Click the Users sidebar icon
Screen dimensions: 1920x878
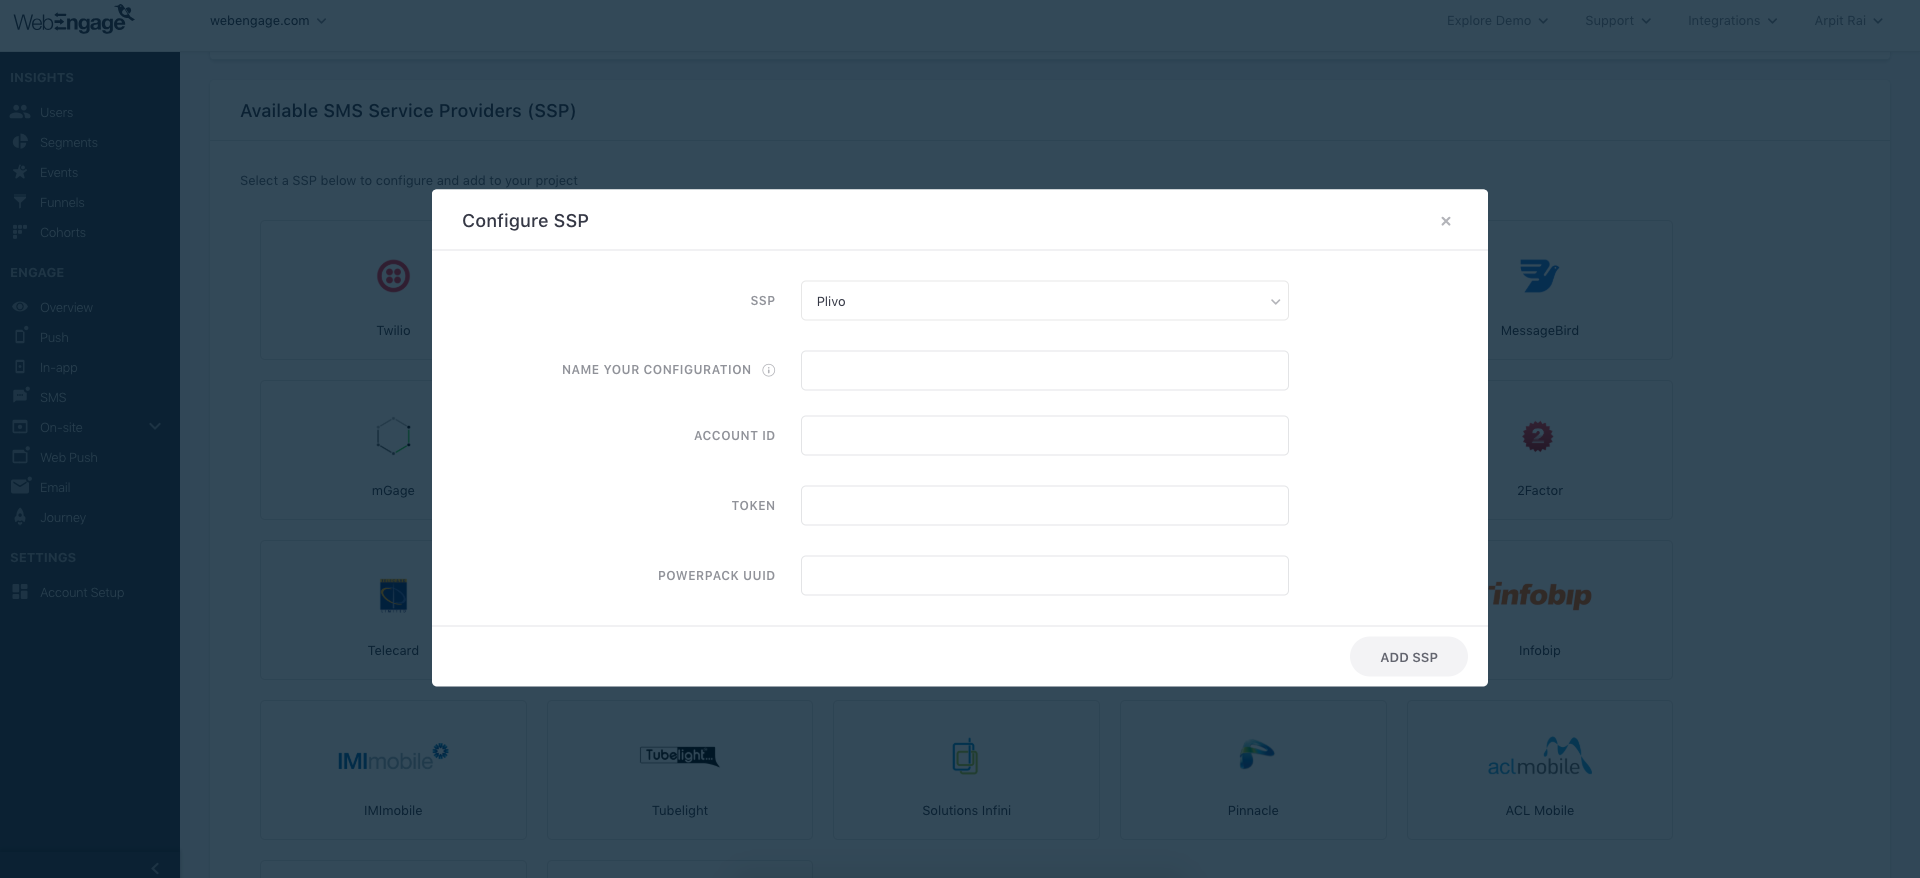point(20,112)
